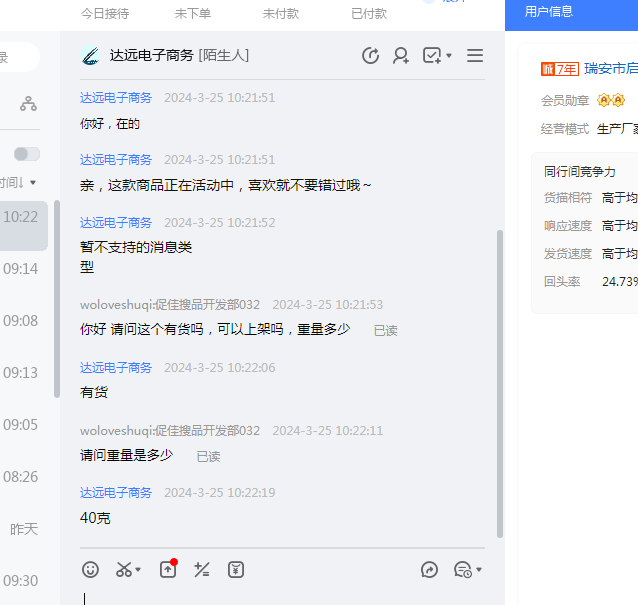Viewport: 638px width, 605px height.
Task: Click the add contact icon in header
Action: (401, 56)
